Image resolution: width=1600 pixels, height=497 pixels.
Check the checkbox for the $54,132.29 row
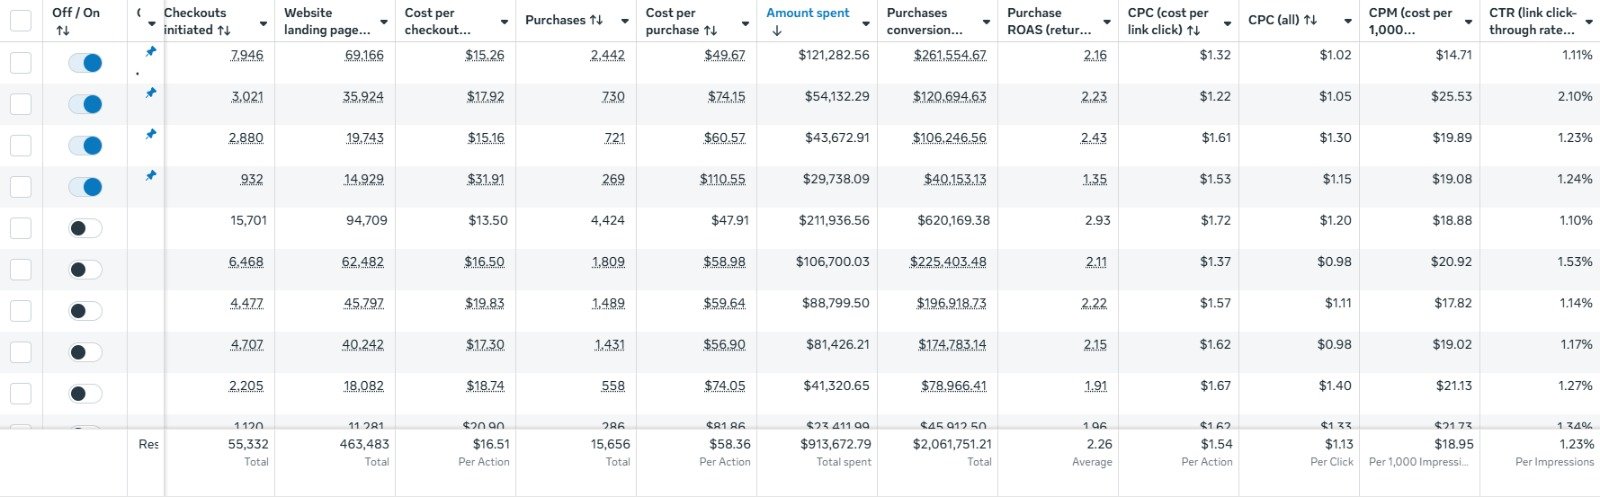click(x=20, y=104)
